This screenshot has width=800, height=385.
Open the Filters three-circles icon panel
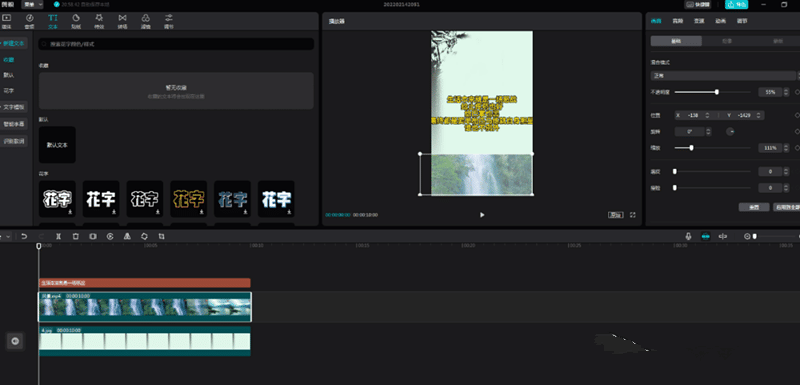pos(145,21)
